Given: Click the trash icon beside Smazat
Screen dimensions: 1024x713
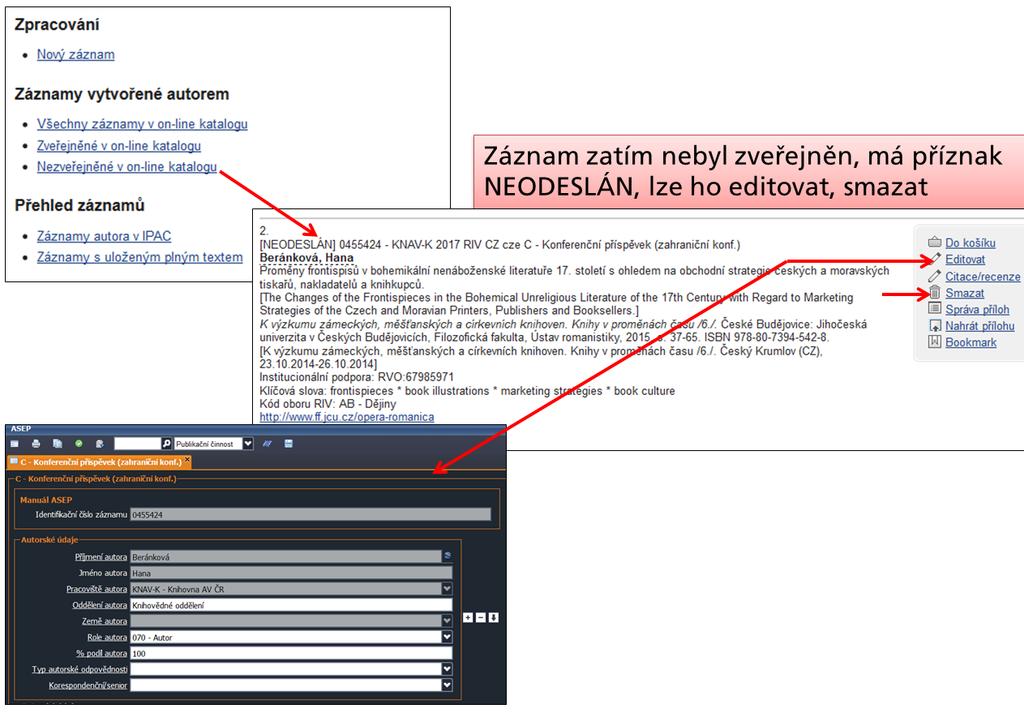Looking at the screenshot, I should [x=935, y=293].
